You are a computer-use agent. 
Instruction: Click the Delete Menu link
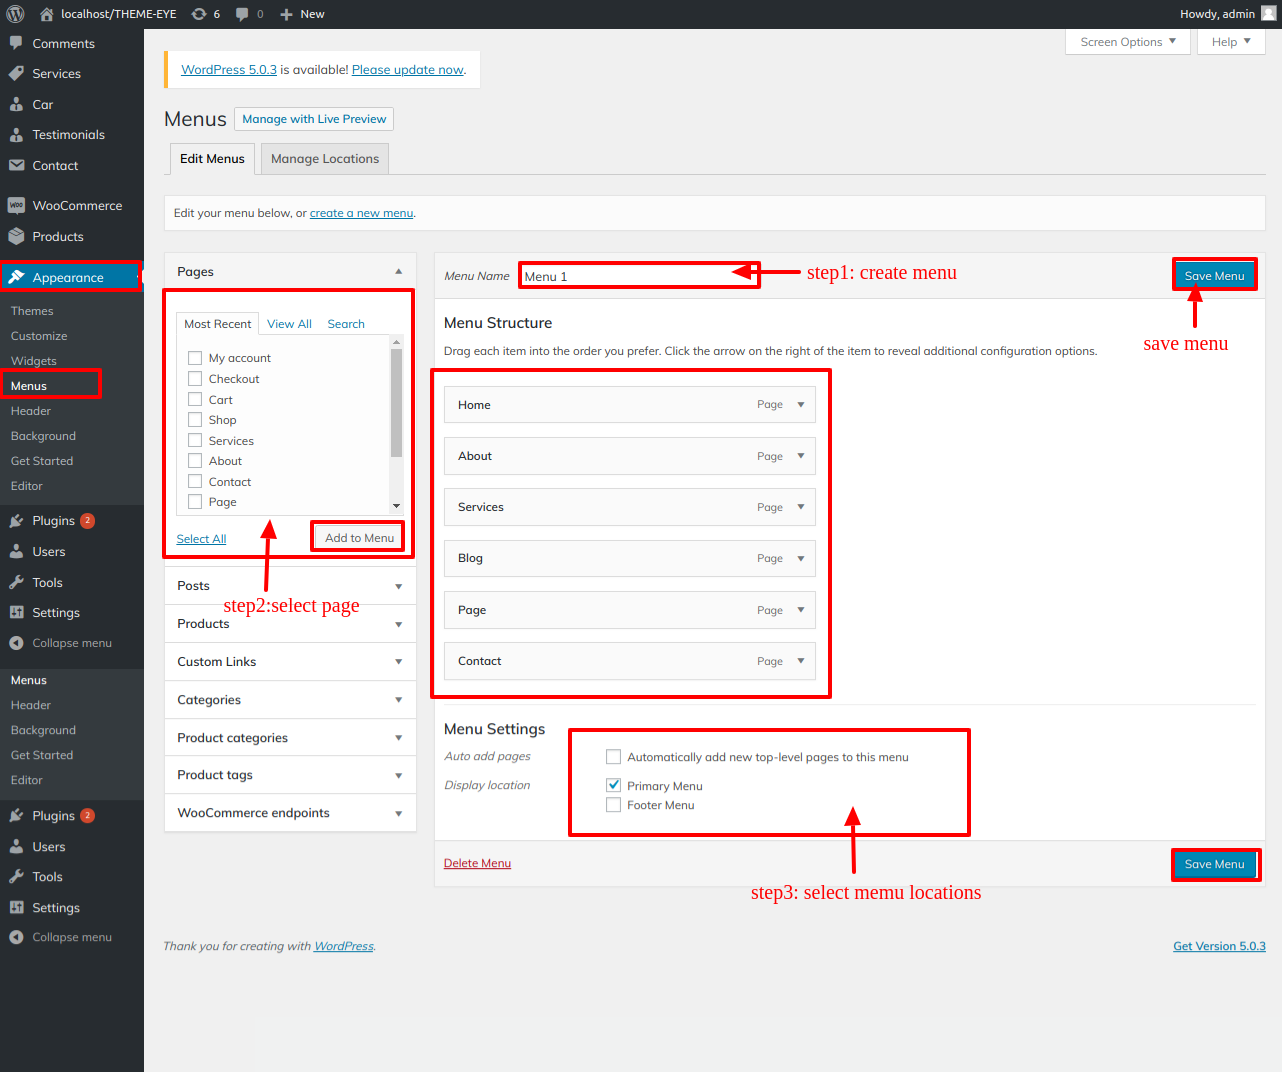pos(477,863)
